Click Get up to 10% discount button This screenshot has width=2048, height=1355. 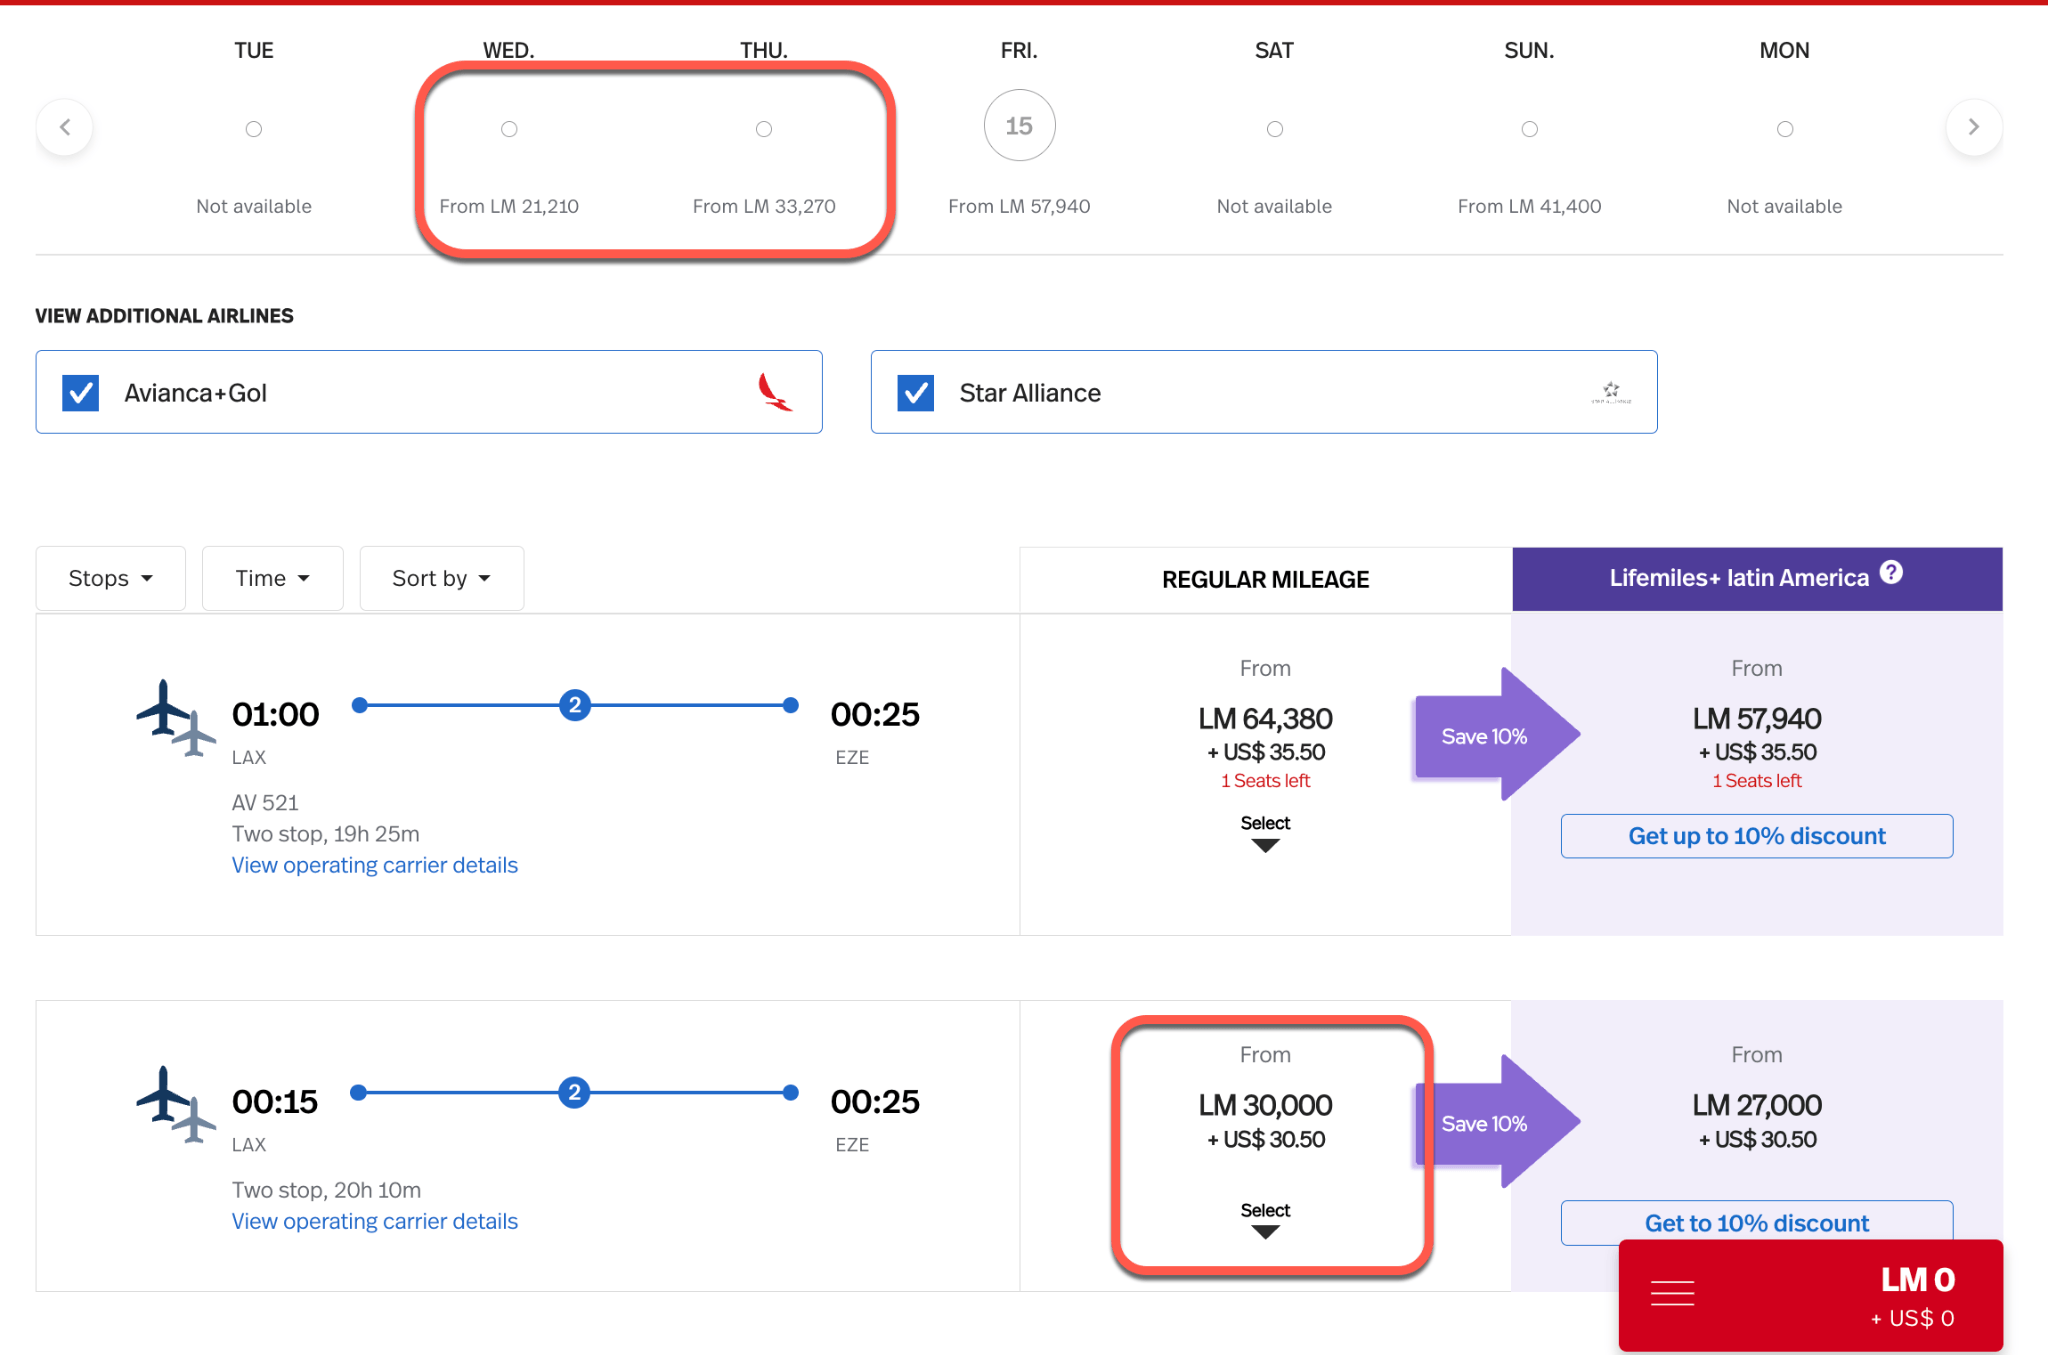(x=1757, y=836)
